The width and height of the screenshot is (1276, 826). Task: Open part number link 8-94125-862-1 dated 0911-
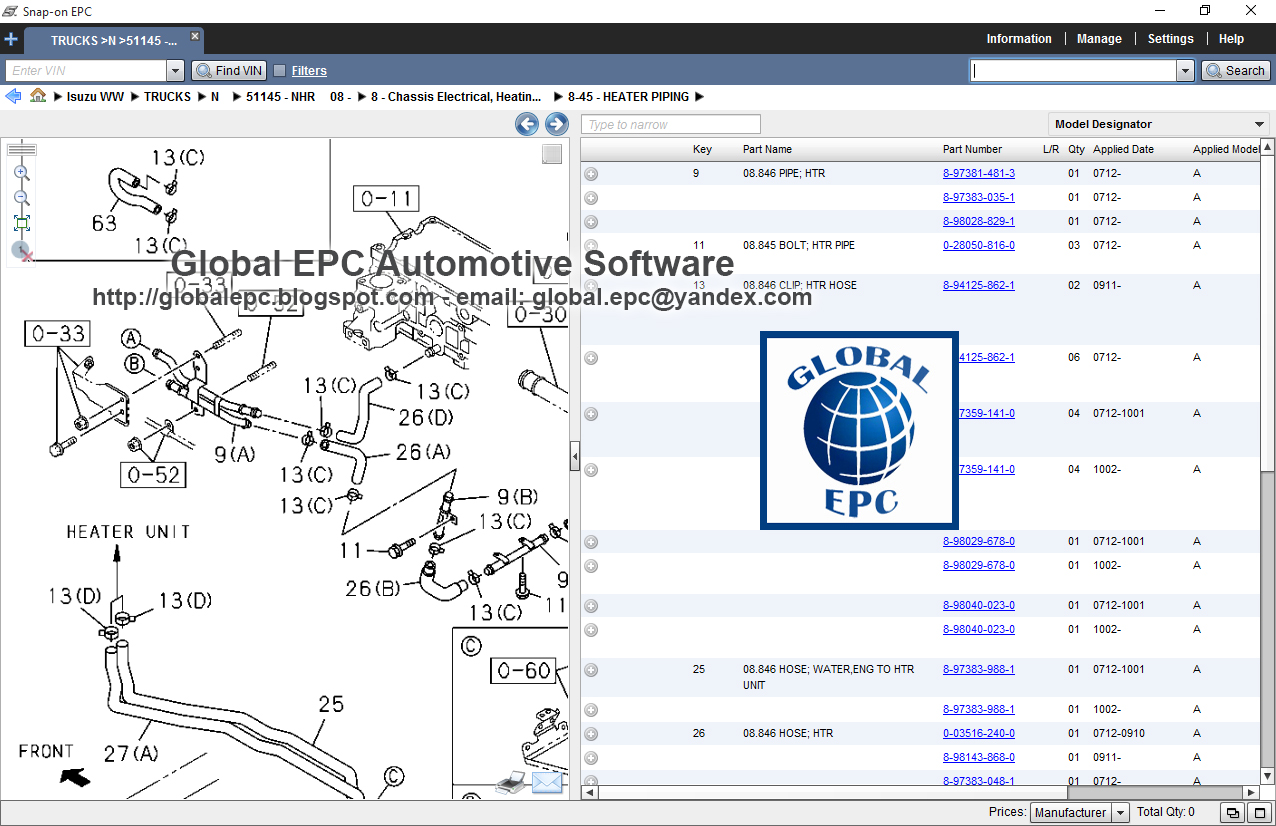coord(978,285)
